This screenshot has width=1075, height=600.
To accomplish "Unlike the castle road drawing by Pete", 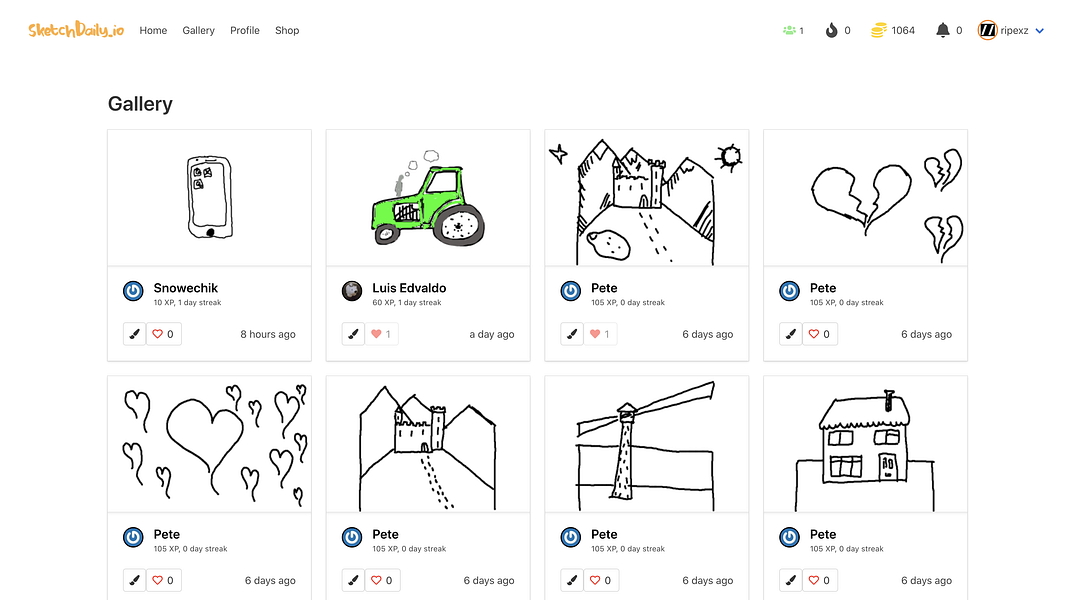I will pos(600,333).
